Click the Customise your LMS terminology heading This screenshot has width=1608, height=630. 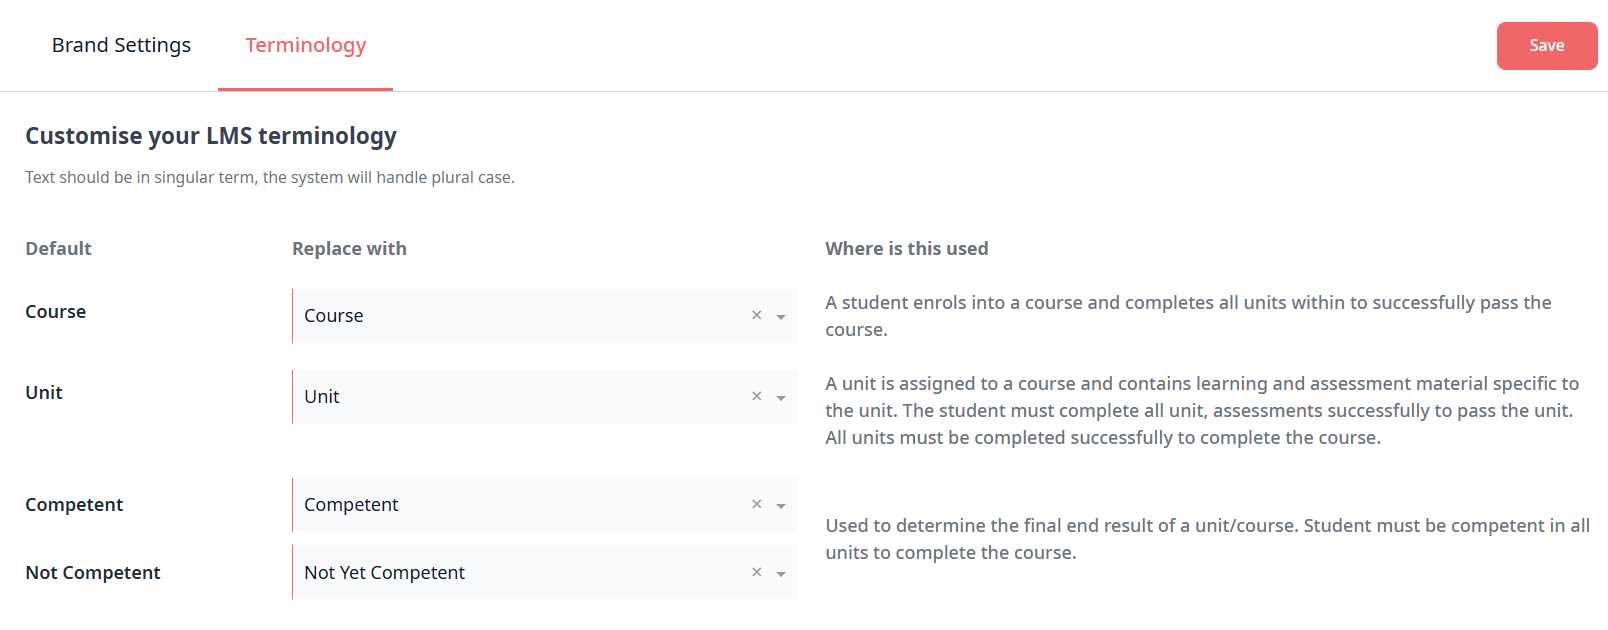211,136
